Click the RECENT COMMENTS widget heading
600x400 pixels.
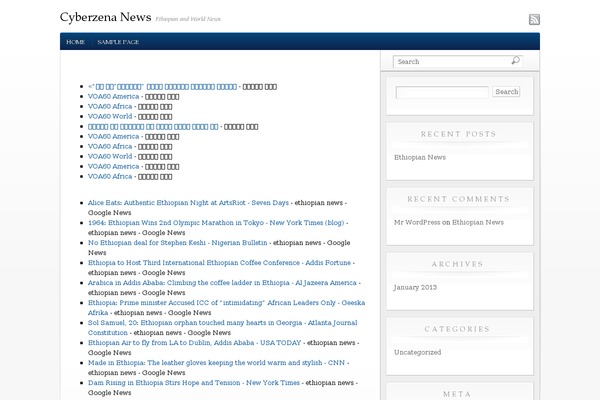click(458, 199)
